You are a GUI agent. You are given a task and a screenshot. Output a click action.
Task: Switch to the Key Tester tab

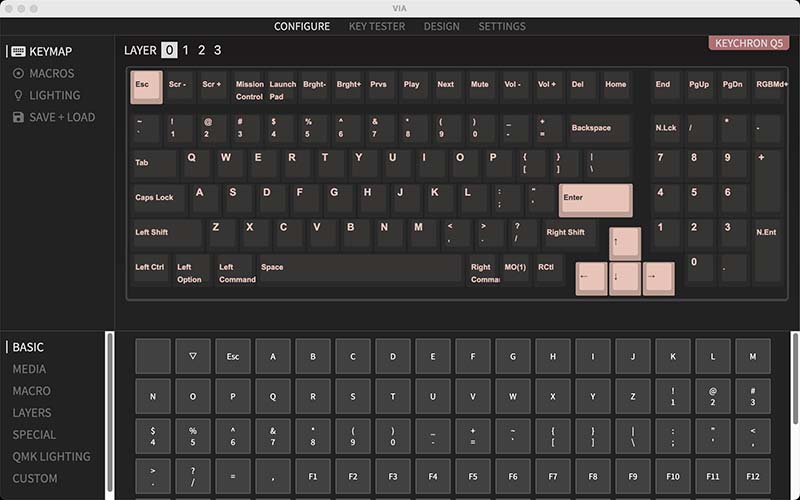(x=377, y=27)
